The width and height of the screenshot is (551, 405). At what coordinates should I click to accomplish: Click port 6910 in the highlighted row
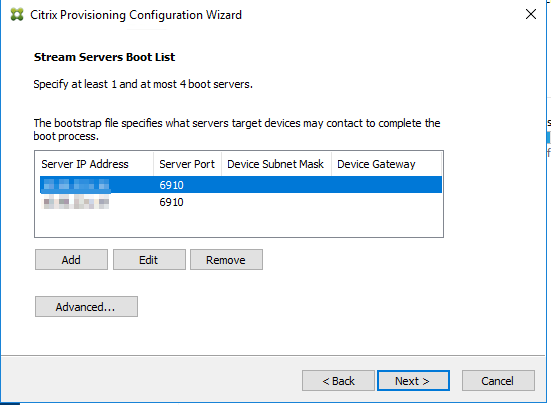click(171, 185)
